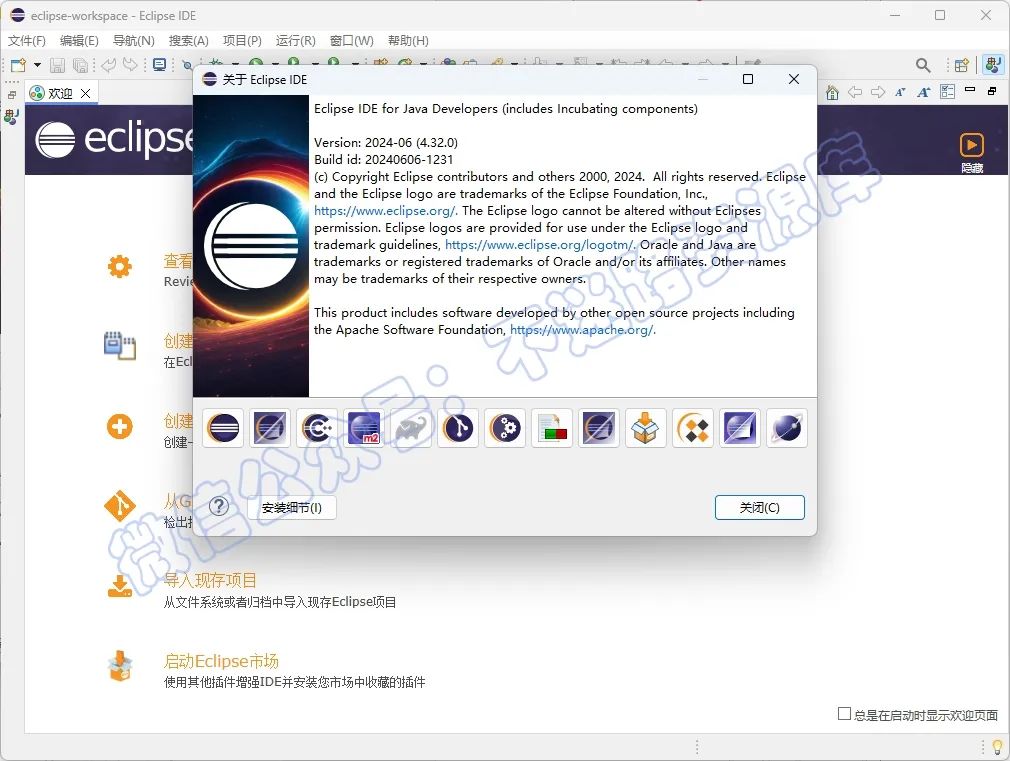Click the feature icon with white gears
This screenshot has width=1010, height=761.
point(505,428)
